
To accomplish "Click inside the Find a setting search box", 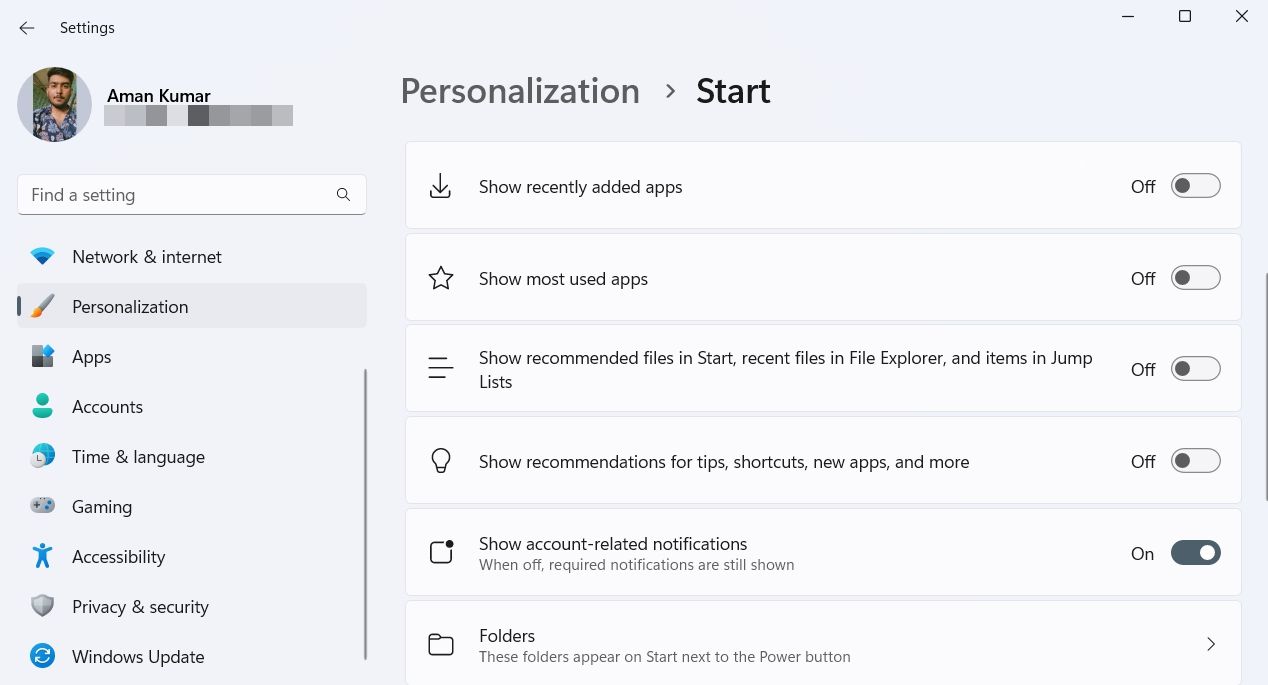I will click(x=180, y=194).
